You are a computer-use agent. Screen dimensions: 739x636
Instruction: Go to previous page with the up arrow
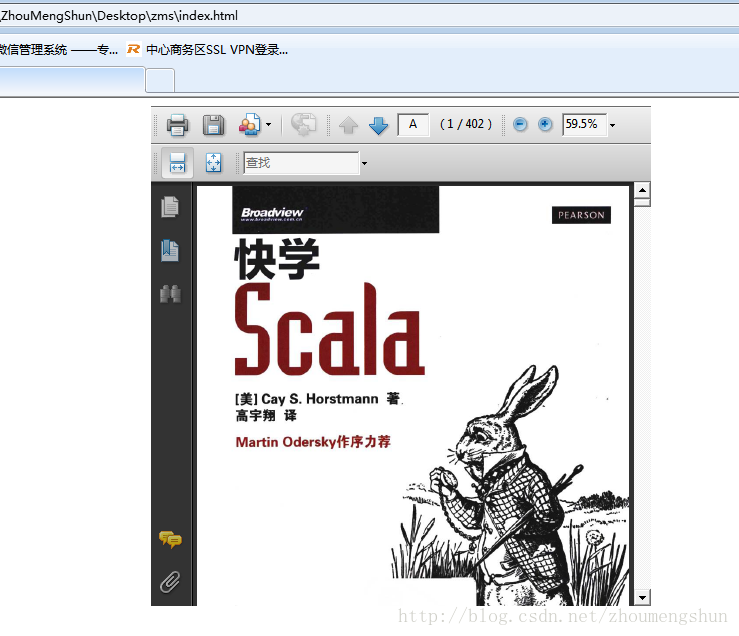(x=348, y=125)
